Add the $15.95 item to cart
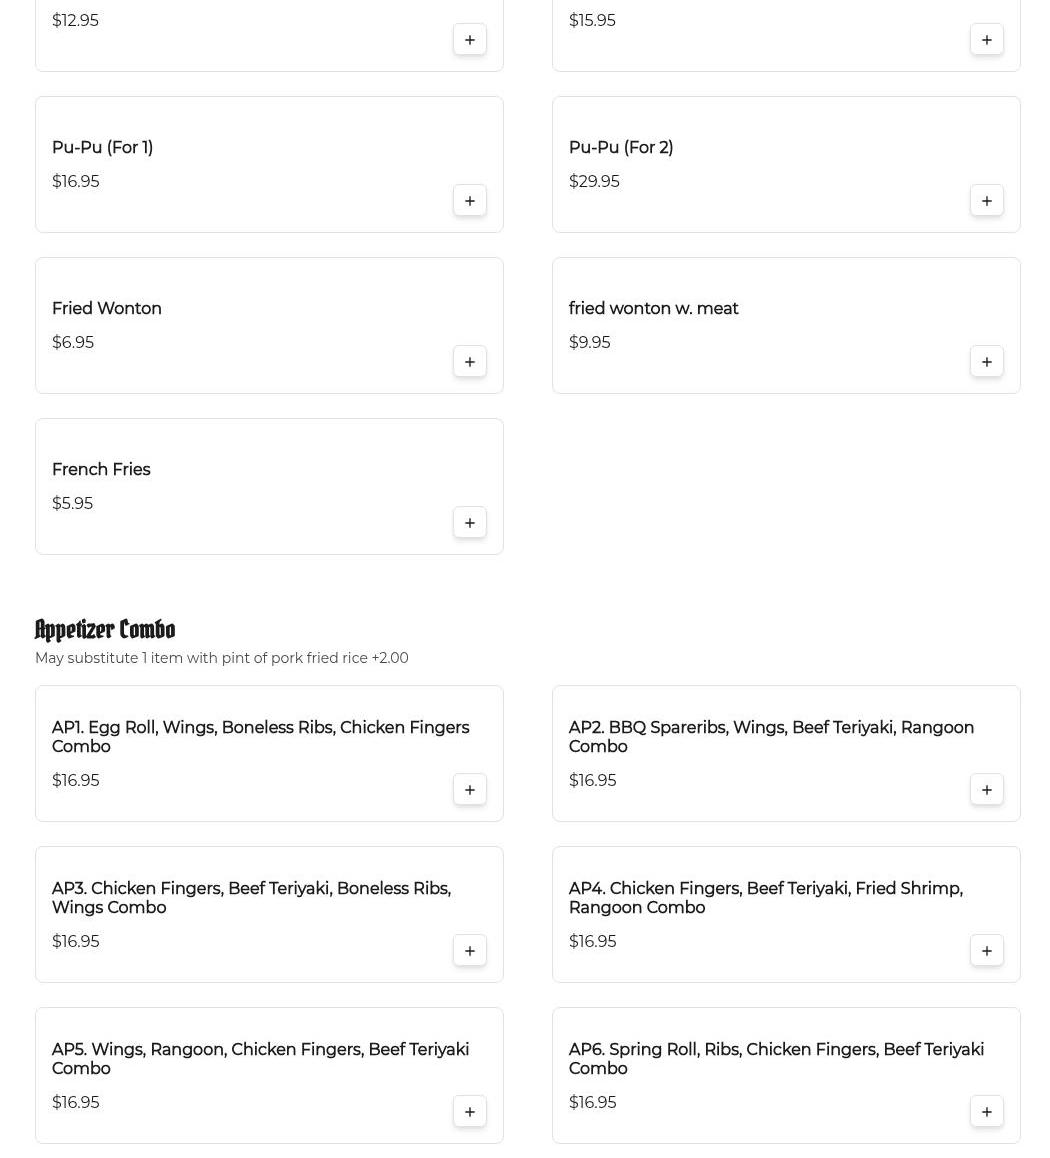 coord(987,39)
